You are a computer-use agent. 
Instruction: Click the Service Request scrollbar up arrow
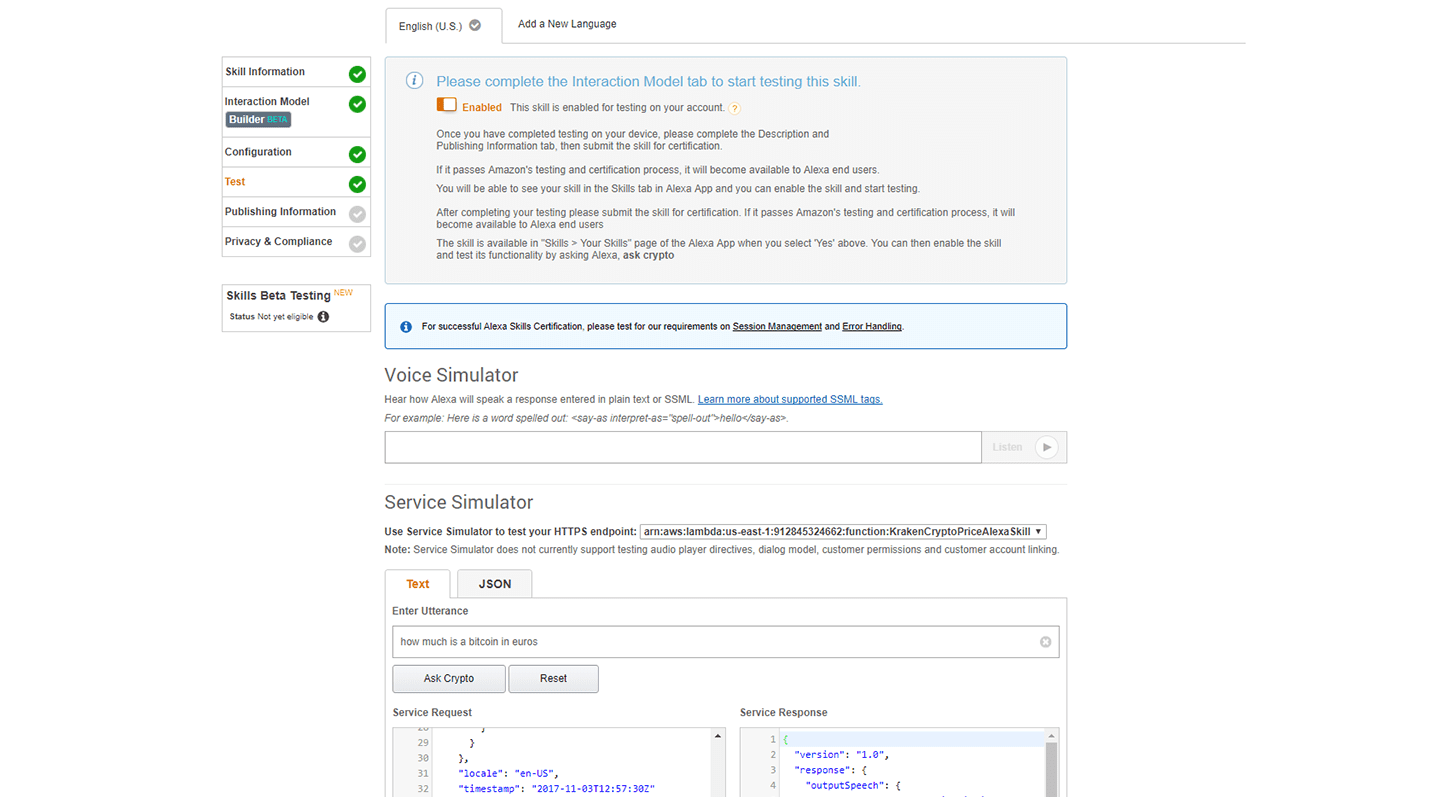718,736
